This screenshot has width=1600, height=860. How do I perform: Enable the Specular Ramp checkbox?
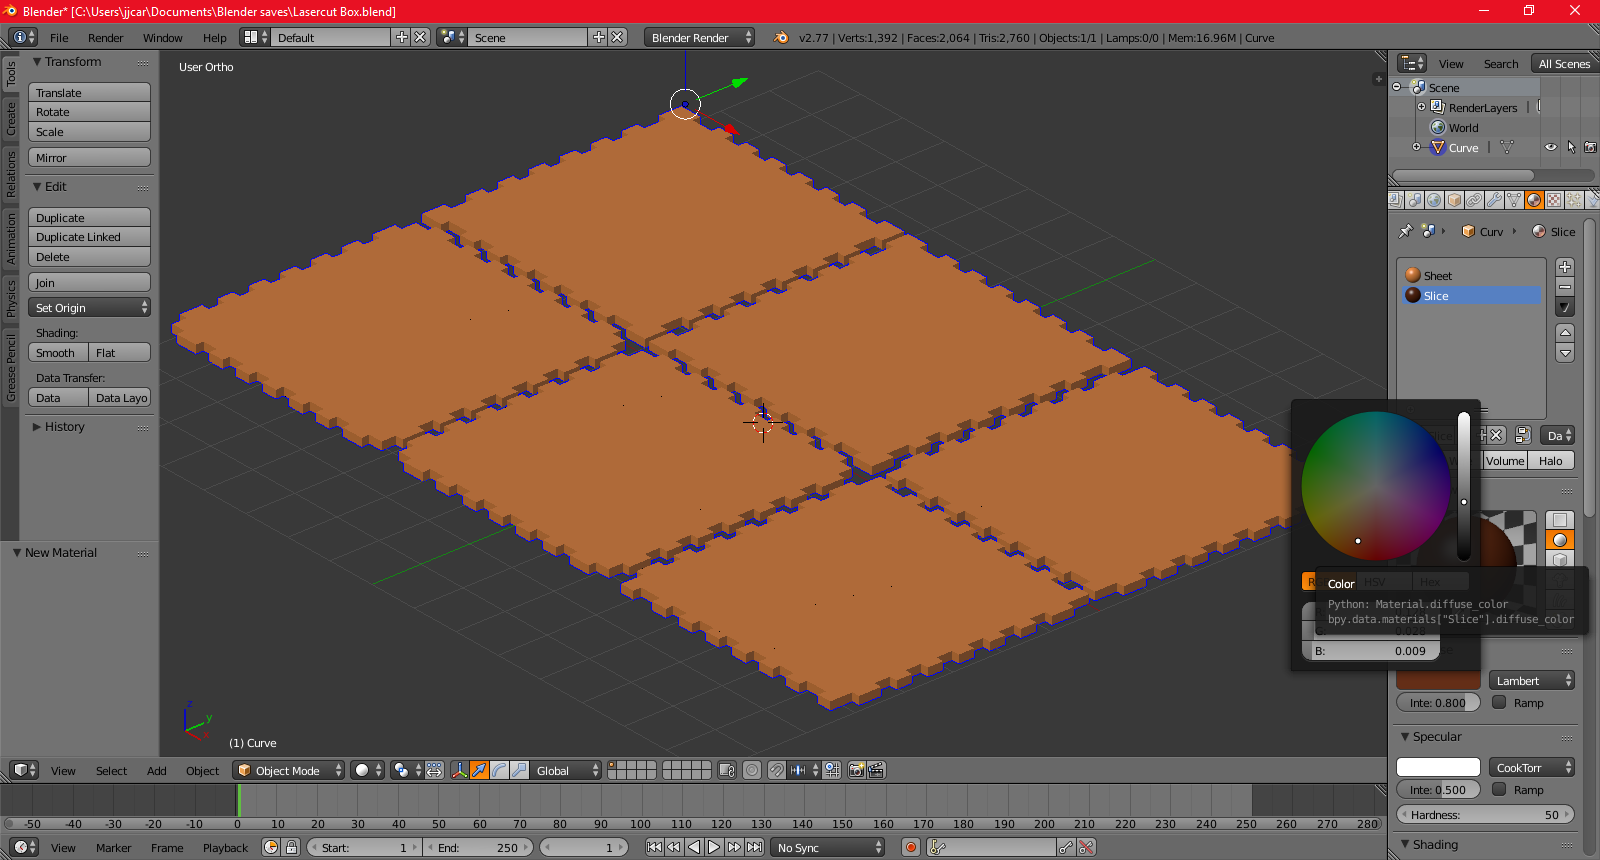pos(1499,788)
